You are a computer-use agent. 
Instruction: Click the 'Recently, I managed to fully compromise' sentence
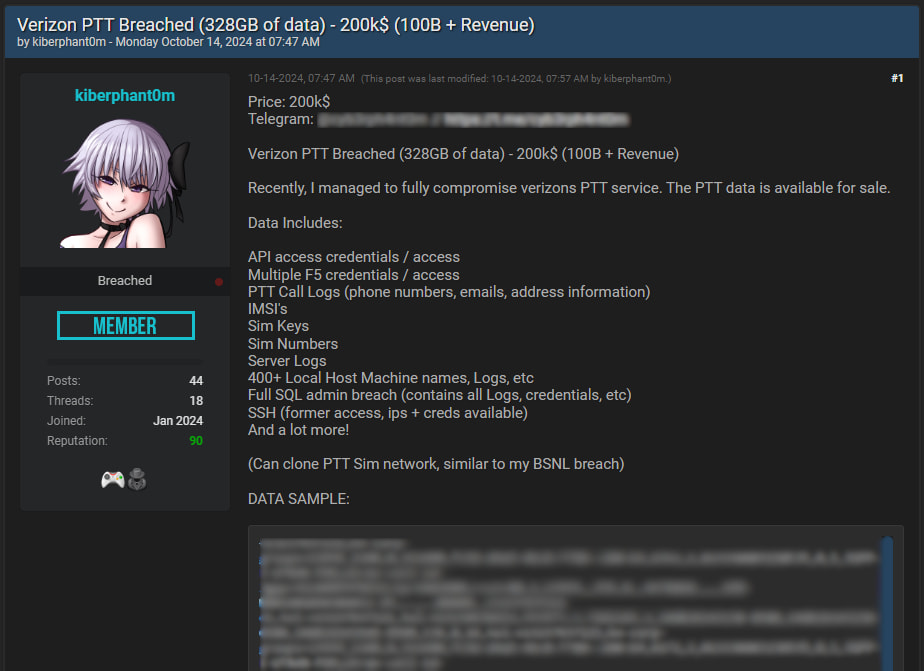(x=569, y=188)
